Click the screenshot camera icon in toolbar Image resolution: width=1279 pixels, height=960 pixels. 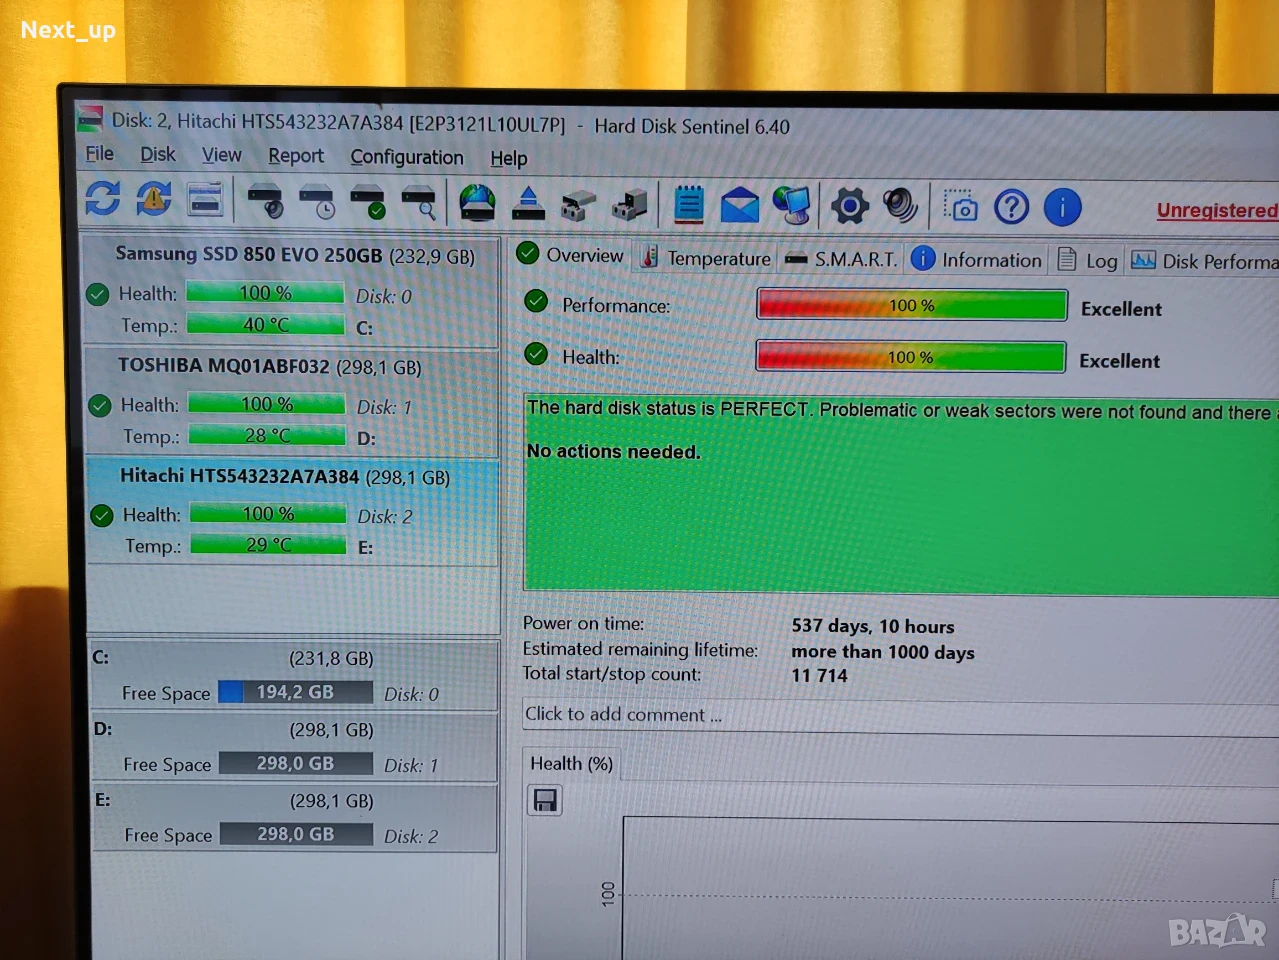[960, 206]
